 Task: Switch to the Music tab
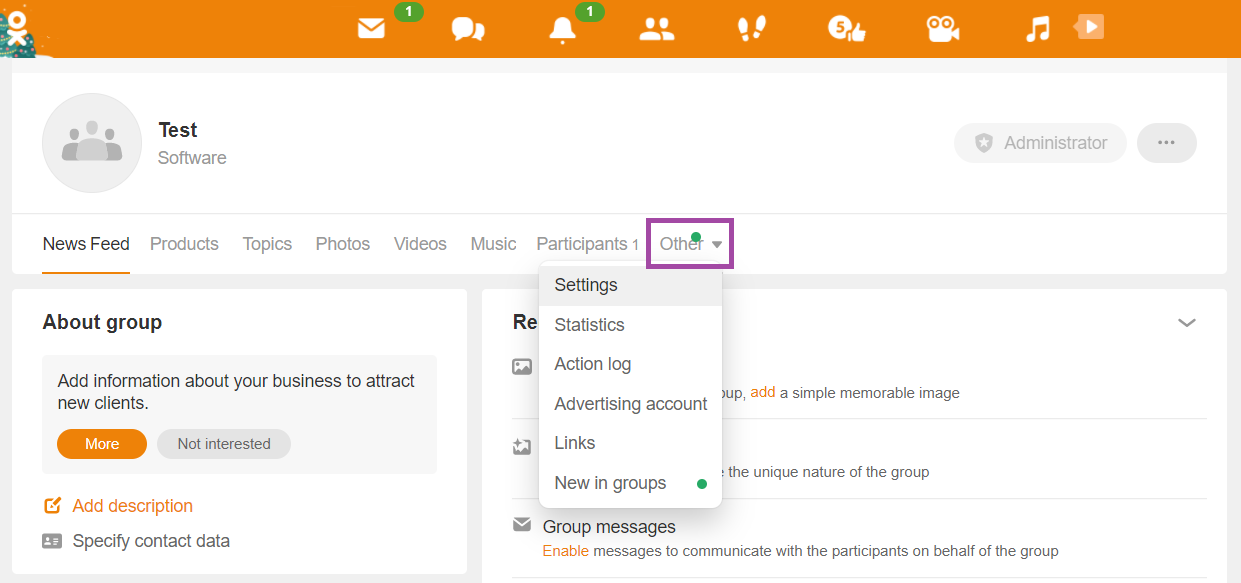[x=493, y=244]
